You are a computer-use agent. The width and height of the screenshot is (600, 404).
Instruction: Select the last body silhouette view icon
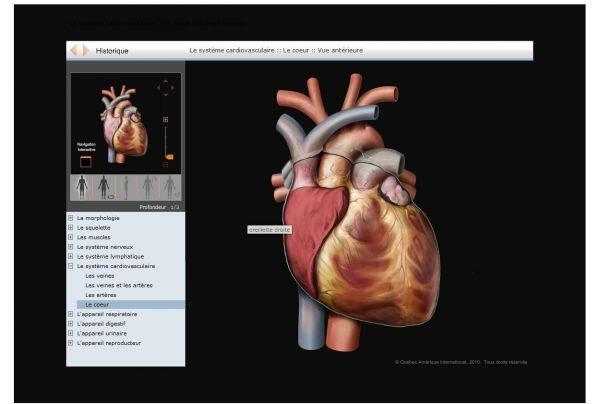tap(170, 187)
